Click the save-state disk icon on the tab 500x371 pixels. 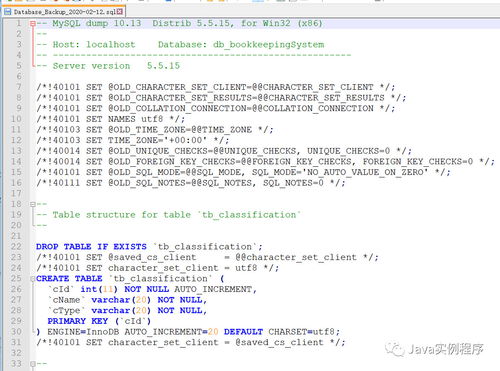(x=8, y=12)
